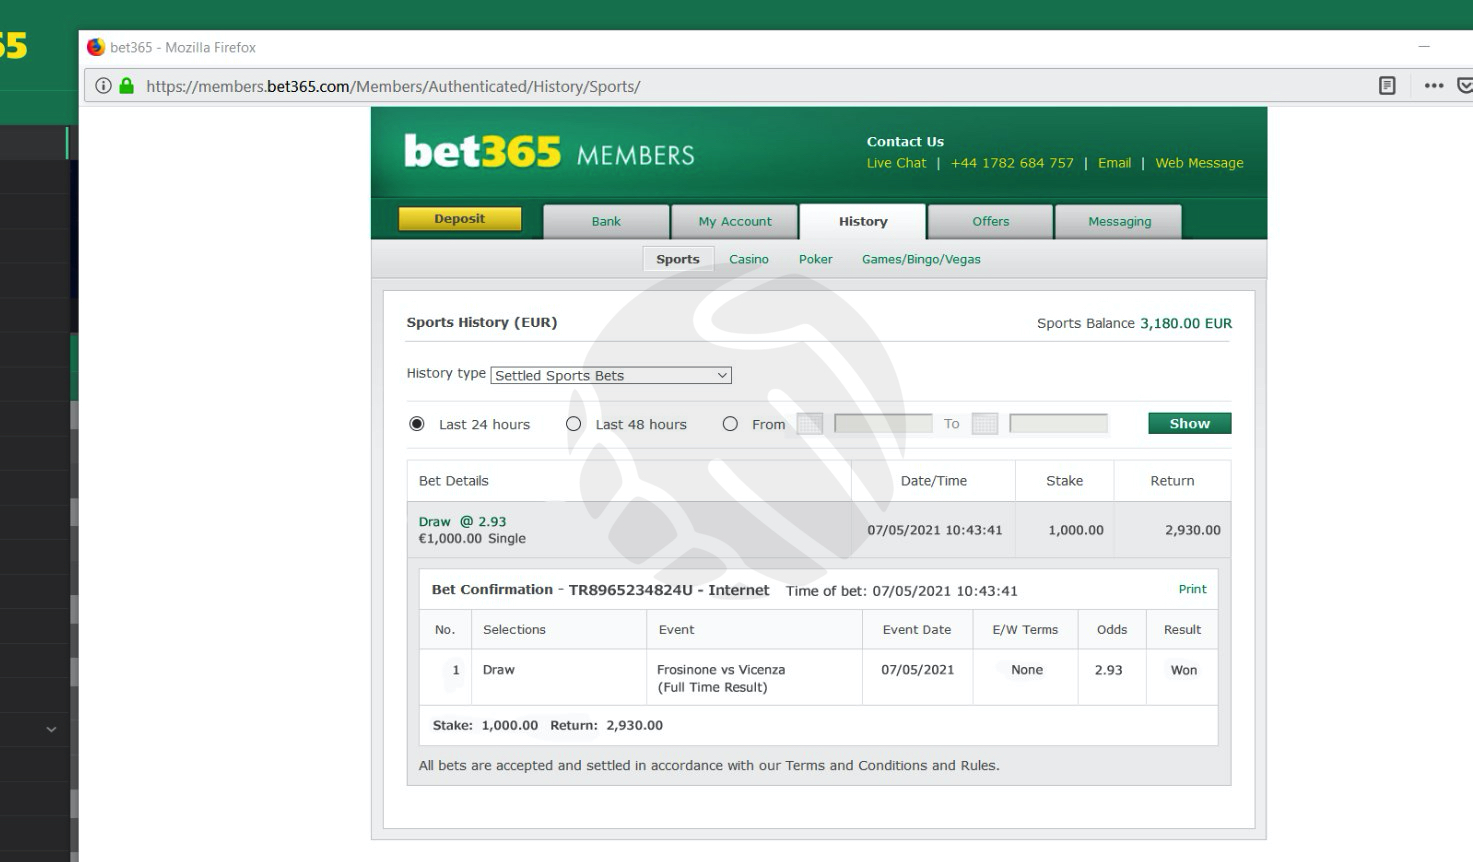Open the From date calendar icon

click(x=809, y=424)
